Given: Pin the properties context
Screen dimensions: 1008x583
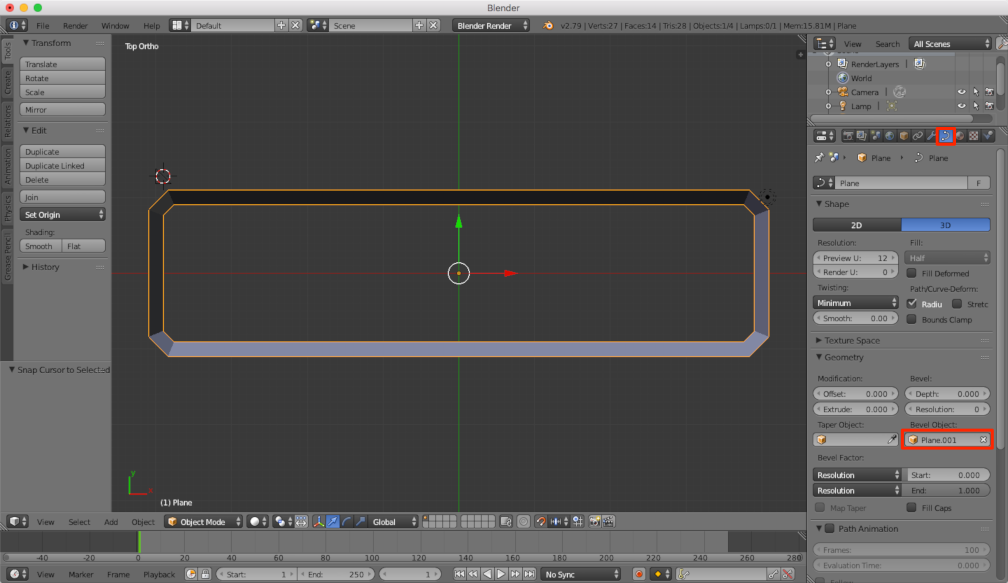Looking at the screenshot, I should pyautogui.click(x=819, y=157).
